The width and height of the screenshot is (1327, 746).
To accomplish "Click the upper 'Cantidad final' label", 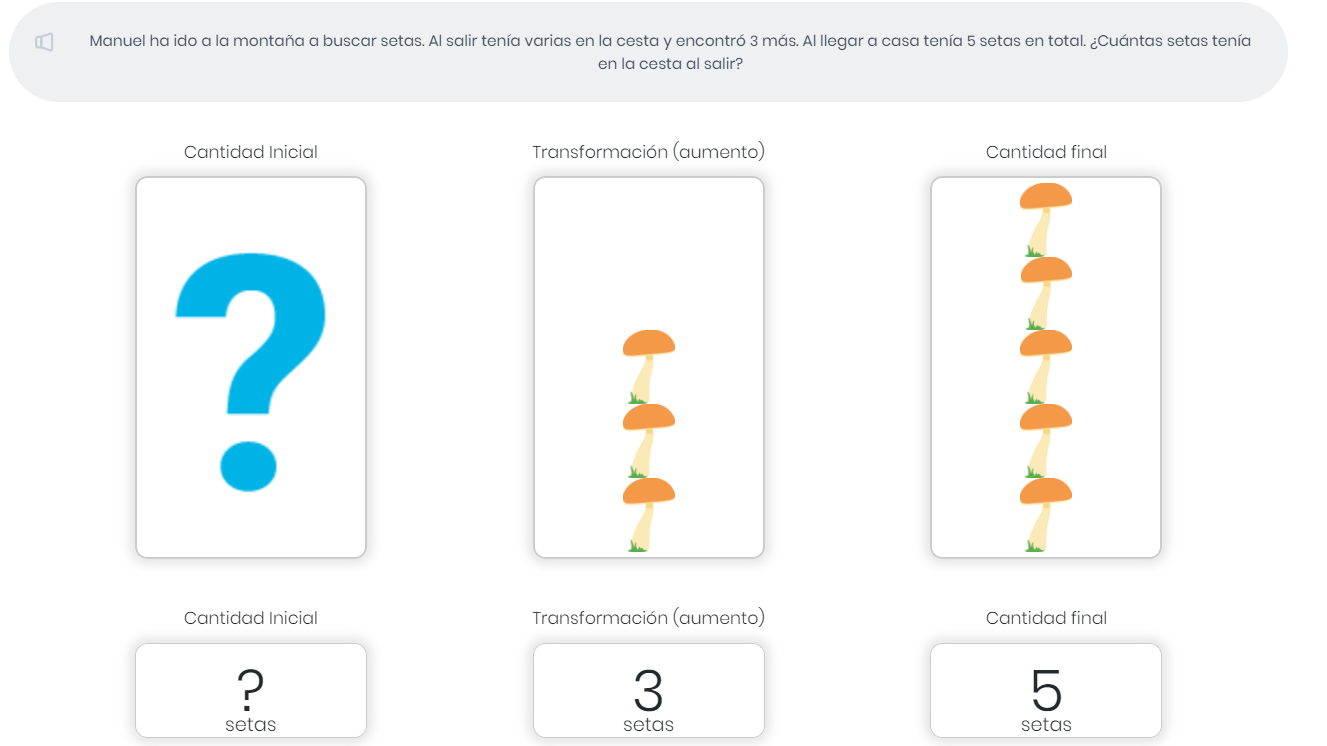I will [1046, 152].
